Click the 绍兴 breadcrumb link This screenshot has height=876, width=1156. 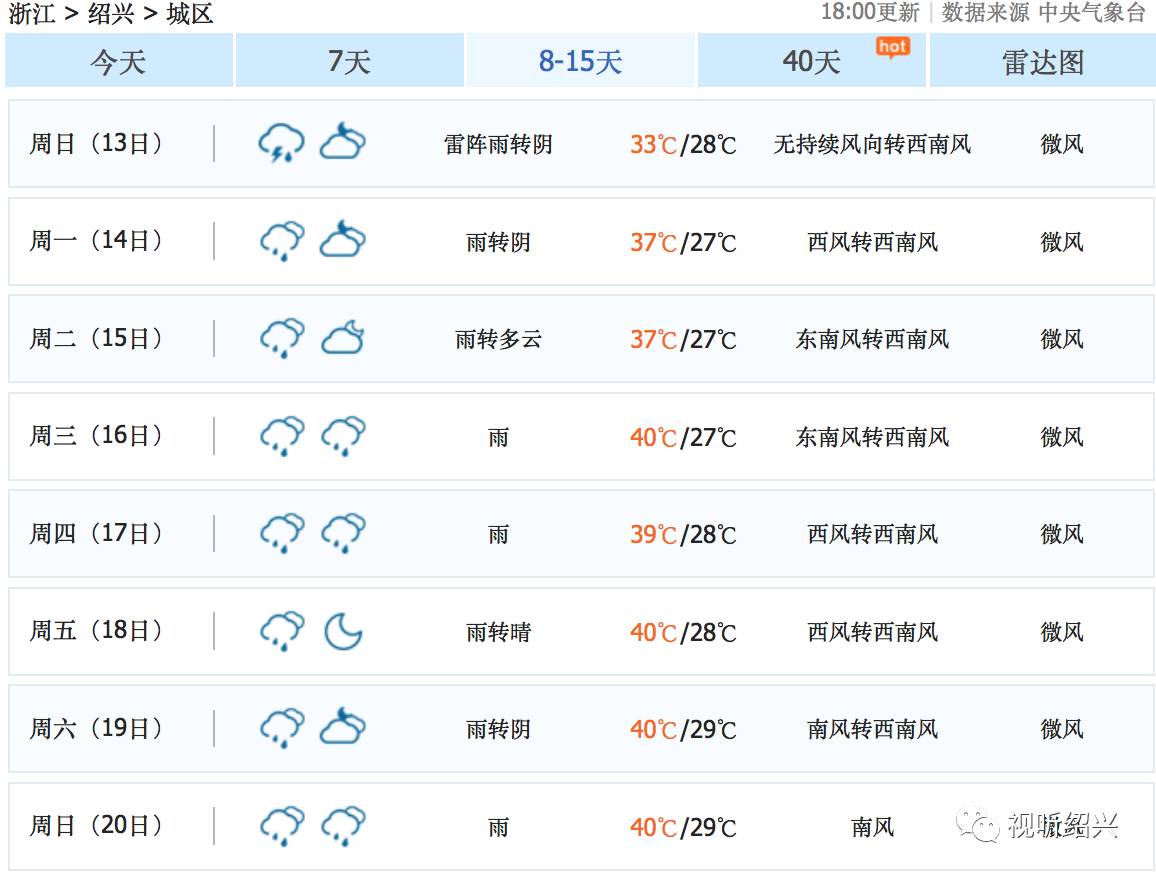111,13
